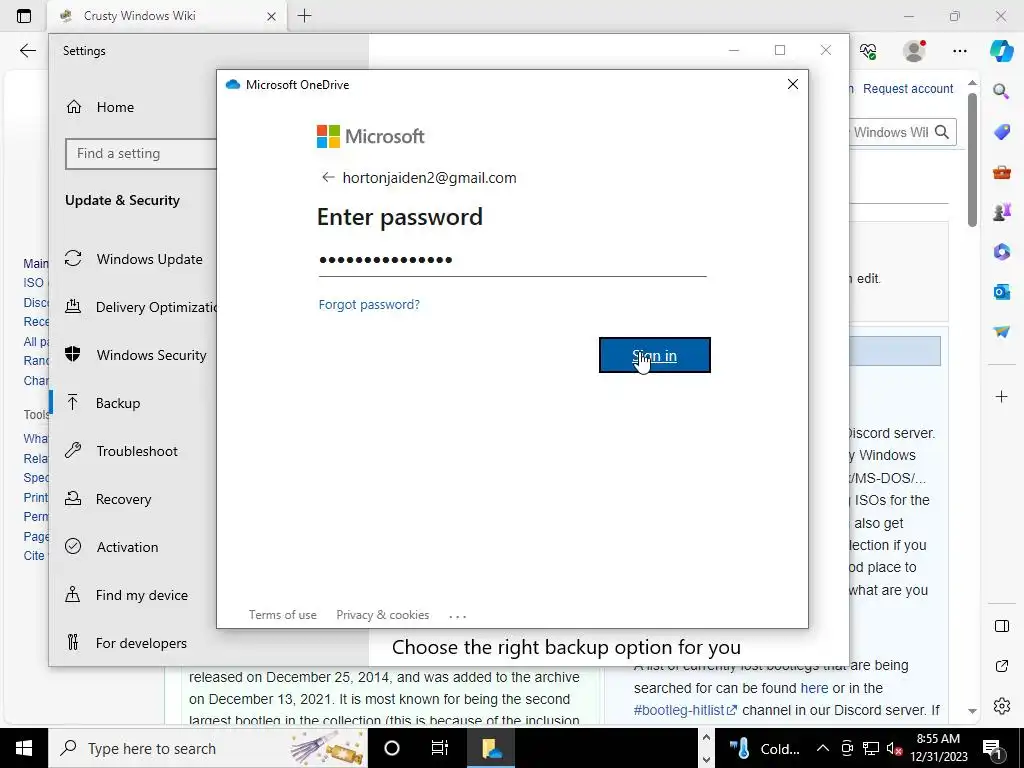Click the muted volume tray icon
Image resolution: width=1024 pixels, height=768 pixels.
895,748
